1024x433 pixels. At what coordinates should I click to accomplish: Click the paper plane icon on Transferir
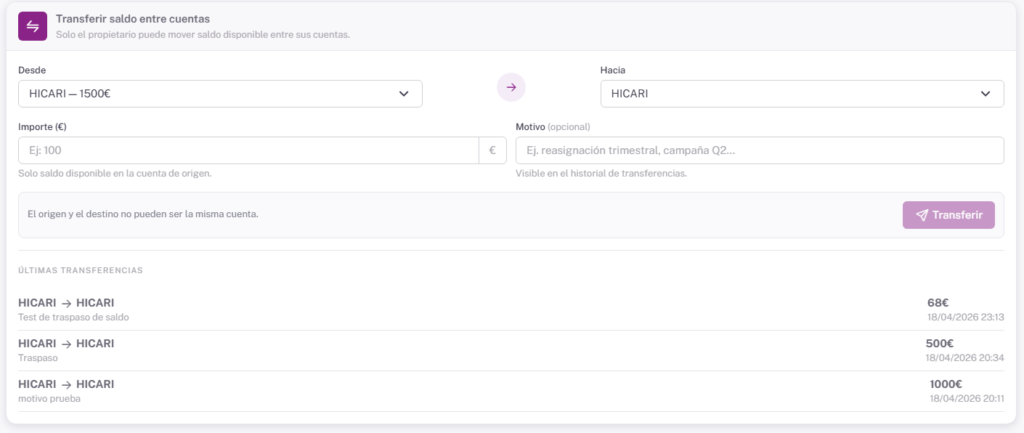[922, 215]
